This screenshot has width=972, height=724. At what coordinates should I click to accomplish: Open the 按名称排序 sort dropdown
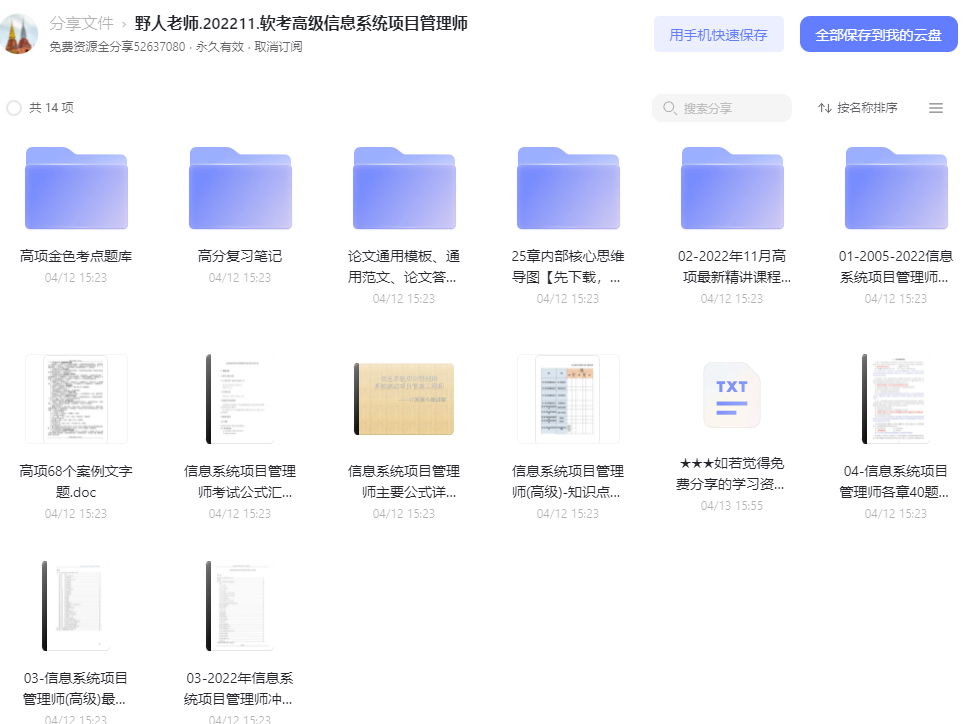pos(858,108)
